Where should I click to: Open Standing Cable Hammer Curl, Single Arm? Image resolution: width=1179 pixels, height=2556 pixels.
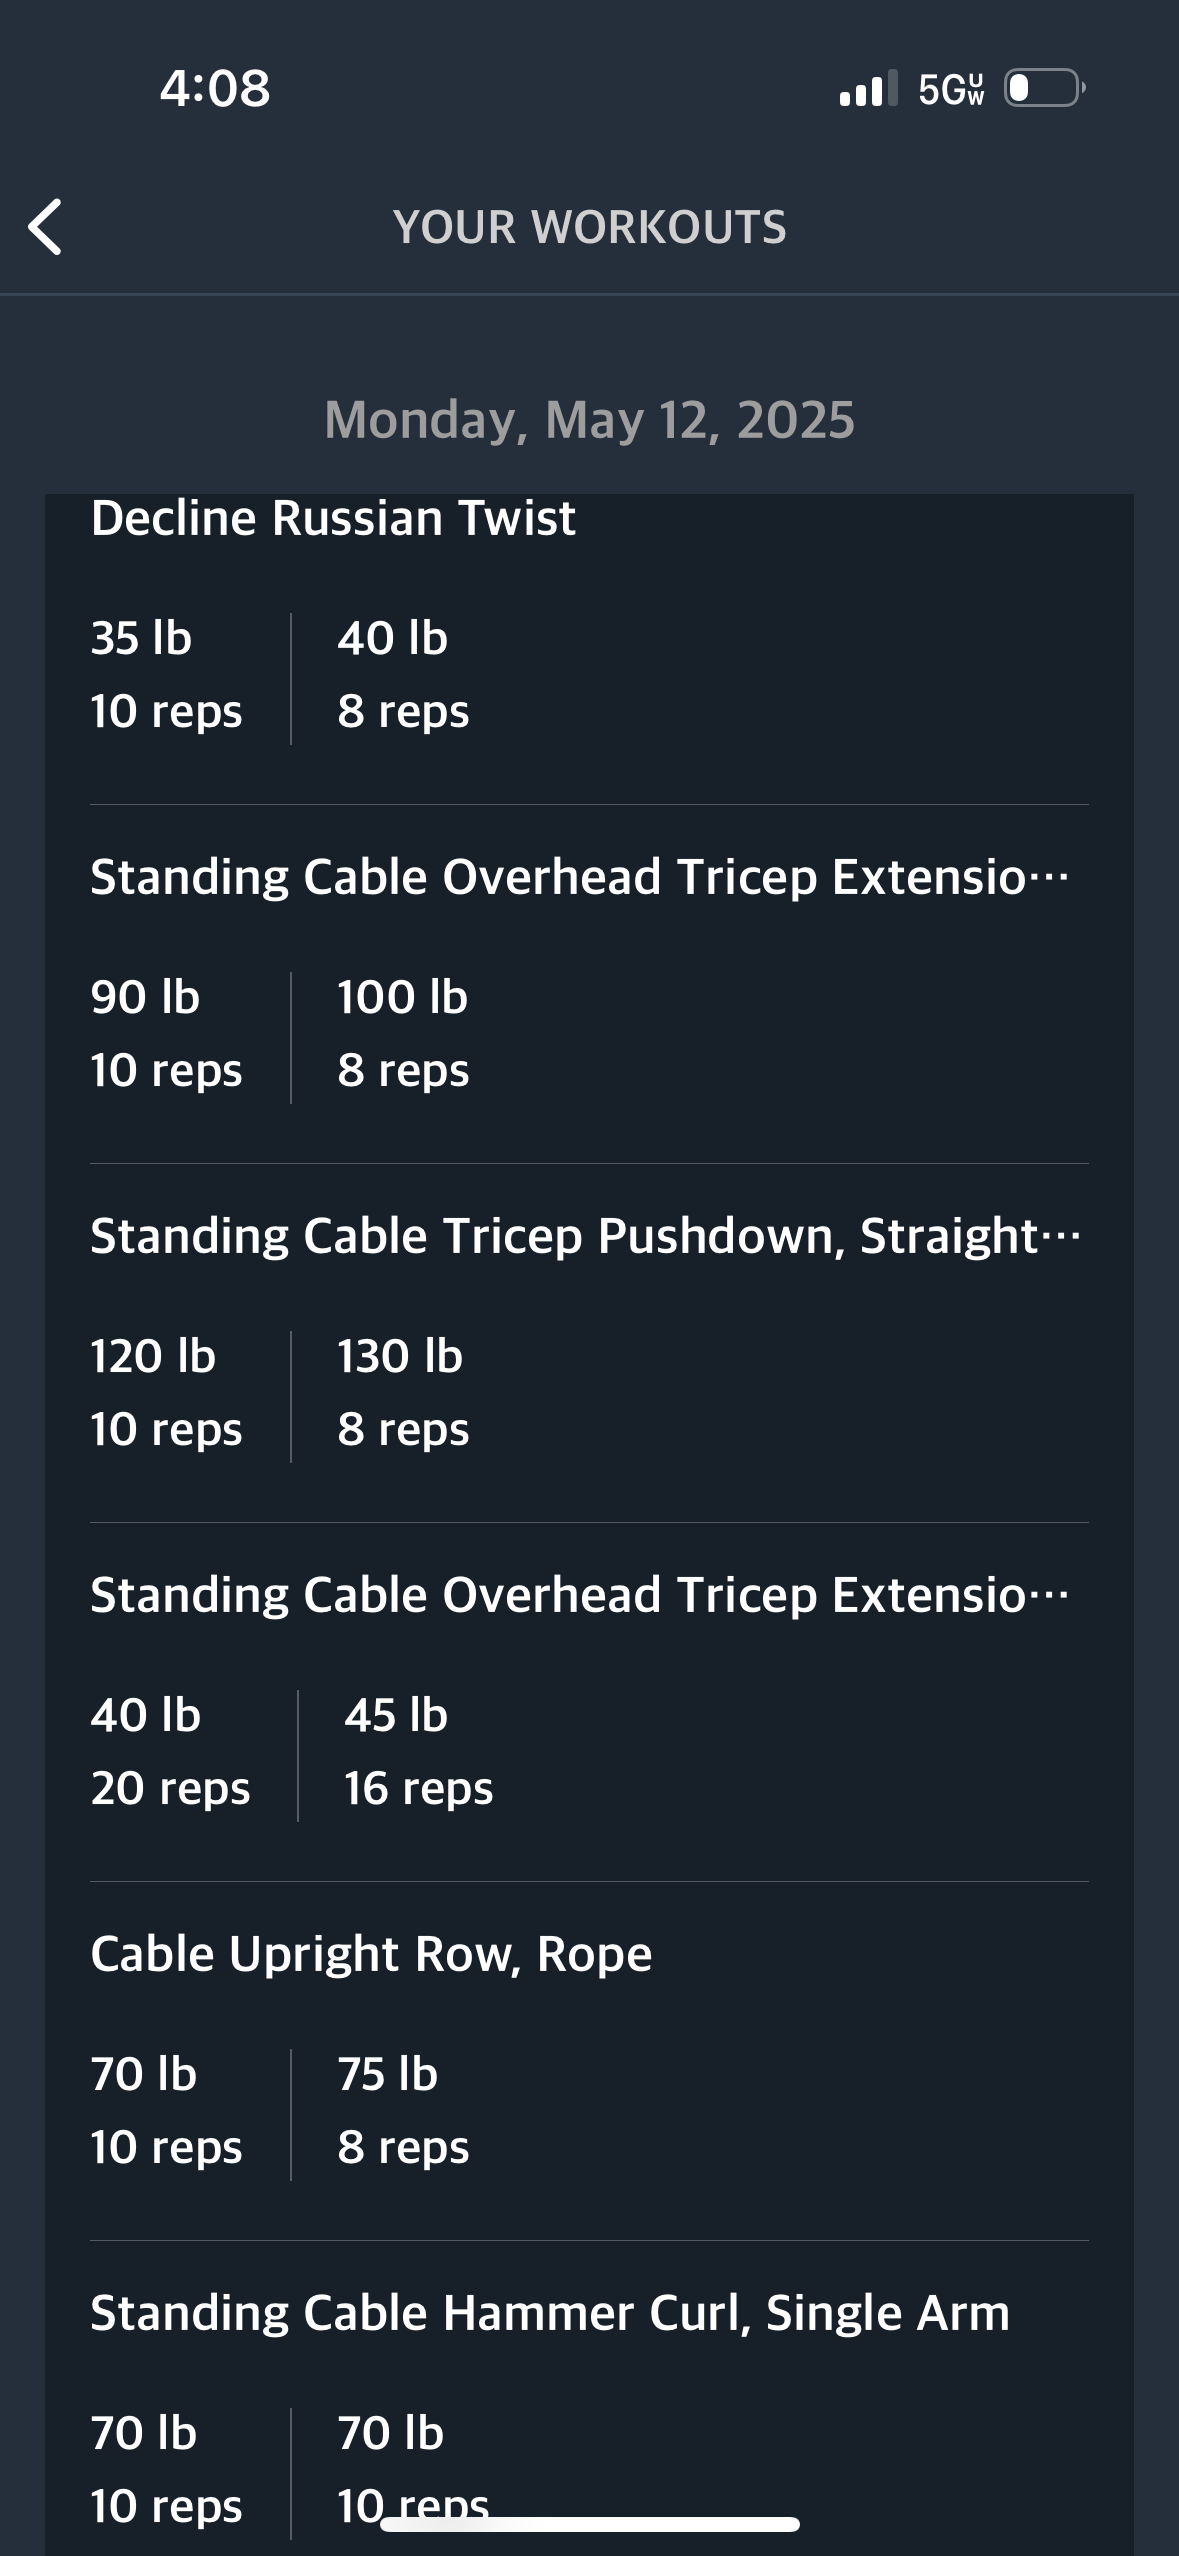coord(550,2313)
